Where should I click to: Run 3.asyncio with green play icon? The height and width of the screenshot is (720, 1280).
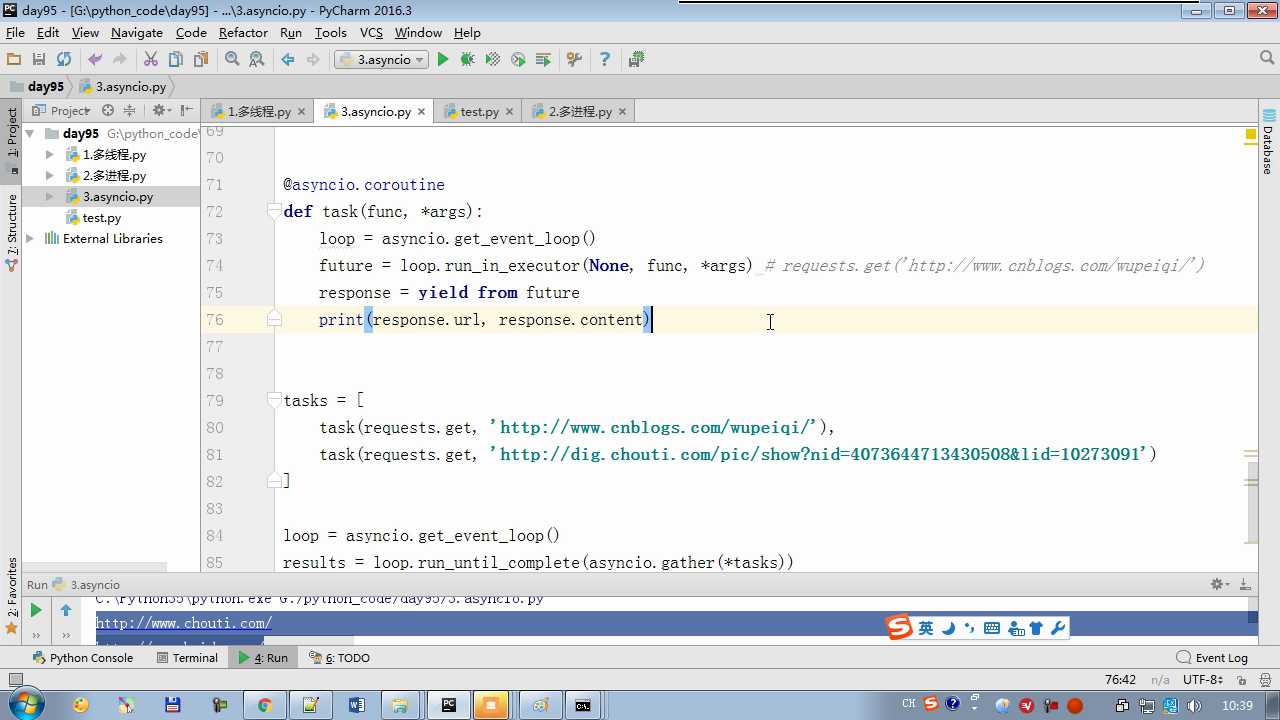(443, 60)
